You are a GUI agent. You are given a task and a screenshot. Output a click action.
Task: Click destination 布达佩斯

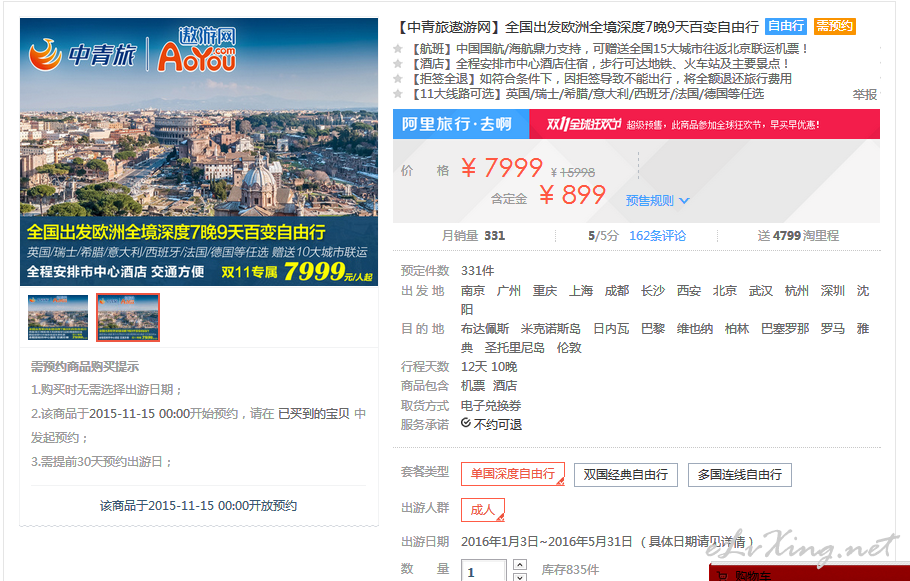click(x=485, y=329)
